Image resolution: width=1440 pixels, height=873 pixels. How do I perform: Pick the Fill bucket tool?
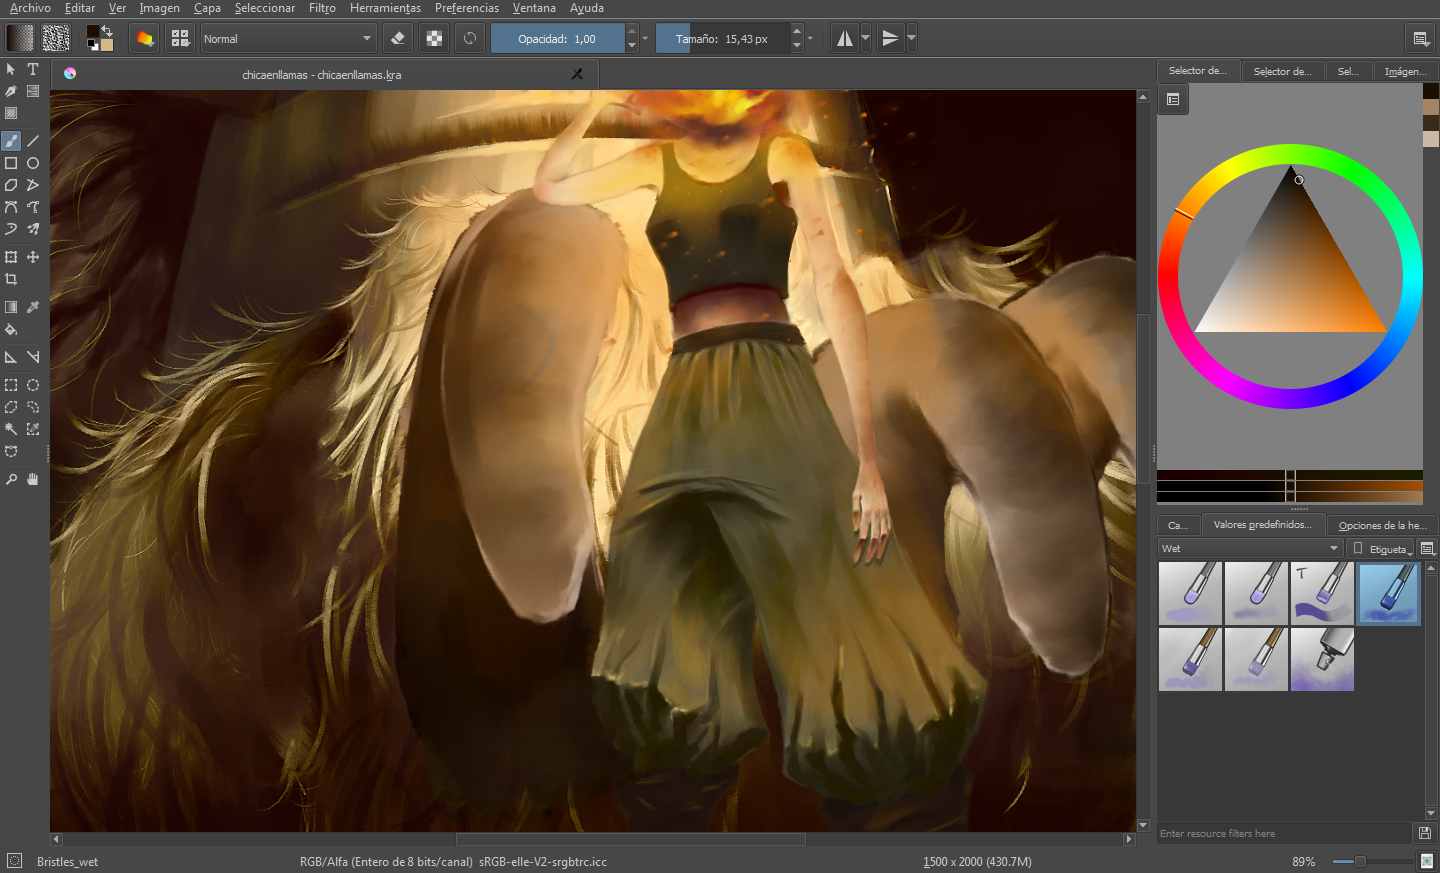[x=11, y=329]
